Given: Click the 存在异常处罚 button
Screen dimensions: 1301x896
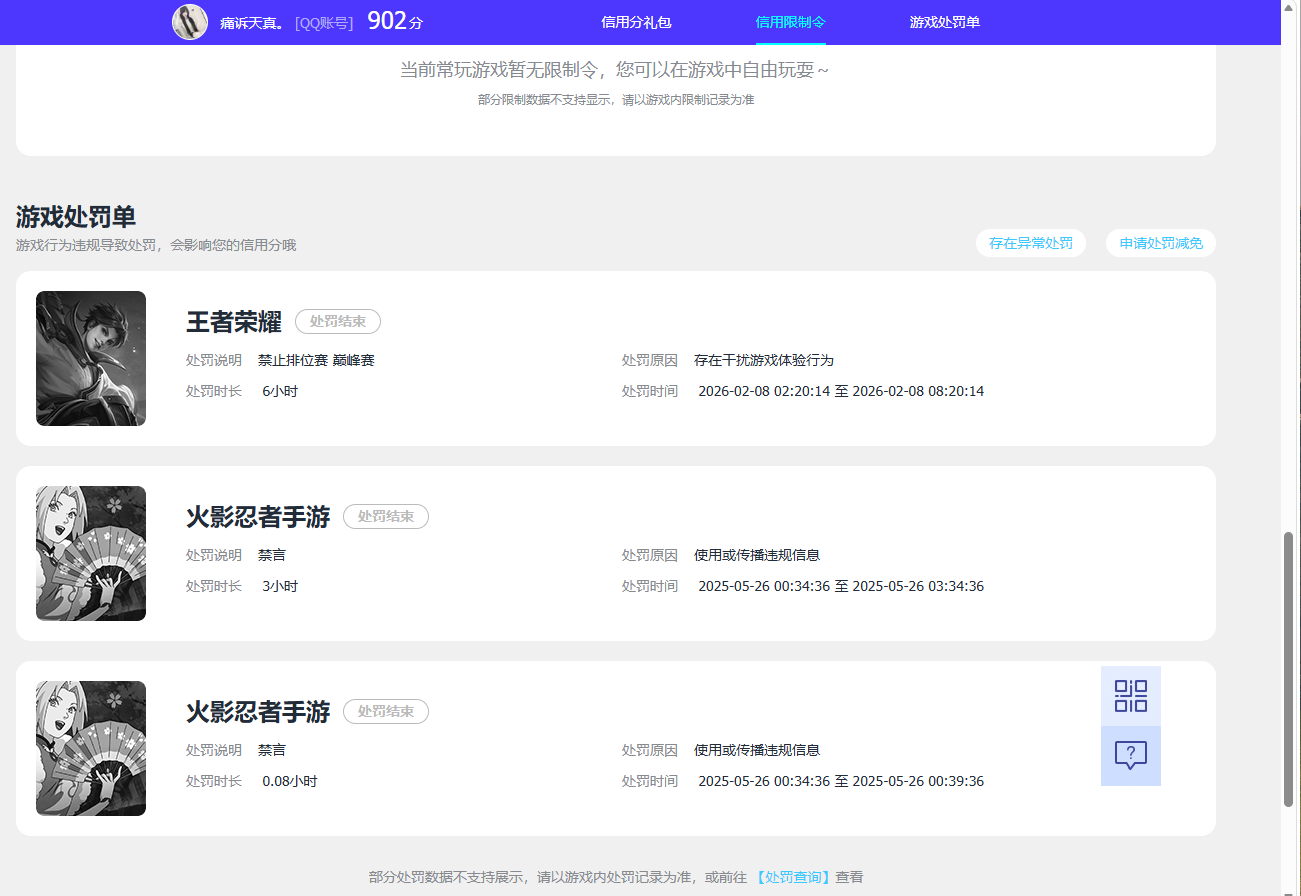Looking at the screenshot, I should [x=1031, y=243].
